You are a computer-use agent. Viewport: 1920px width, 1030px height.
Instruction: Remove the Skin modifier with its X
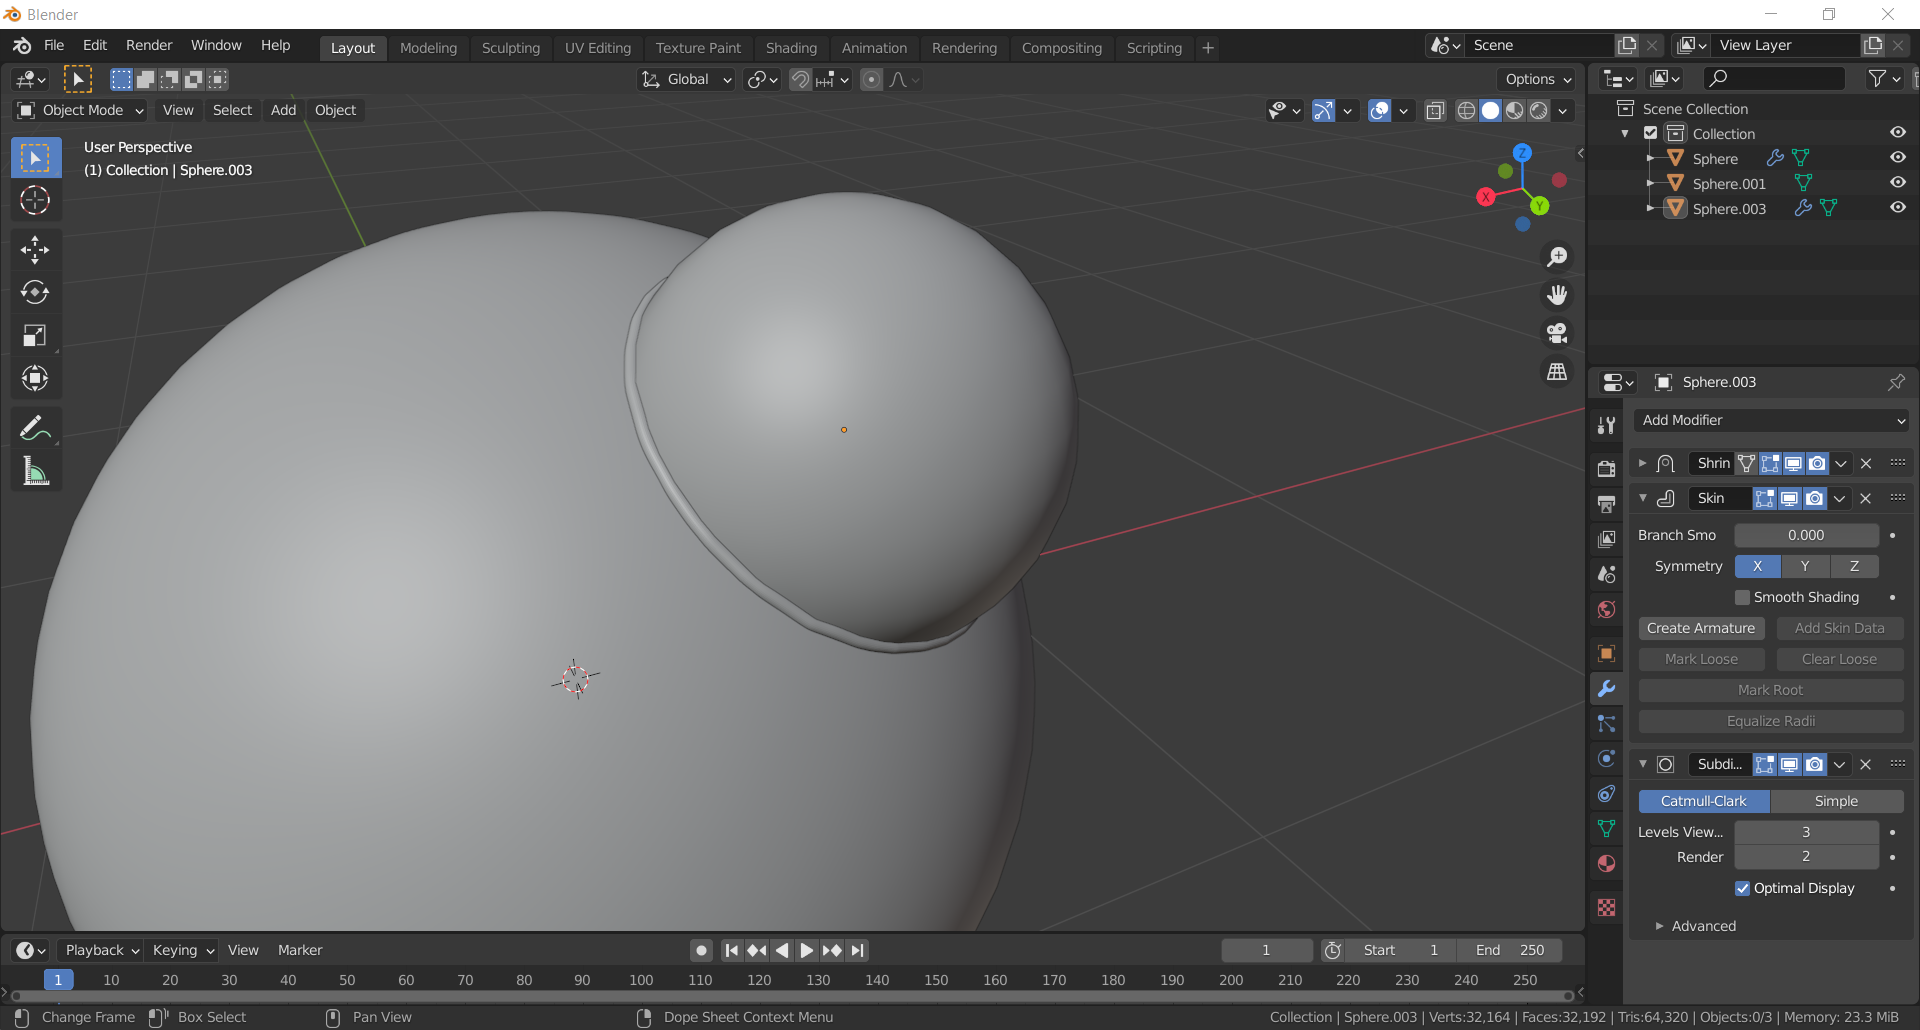tap(1866, 498)
